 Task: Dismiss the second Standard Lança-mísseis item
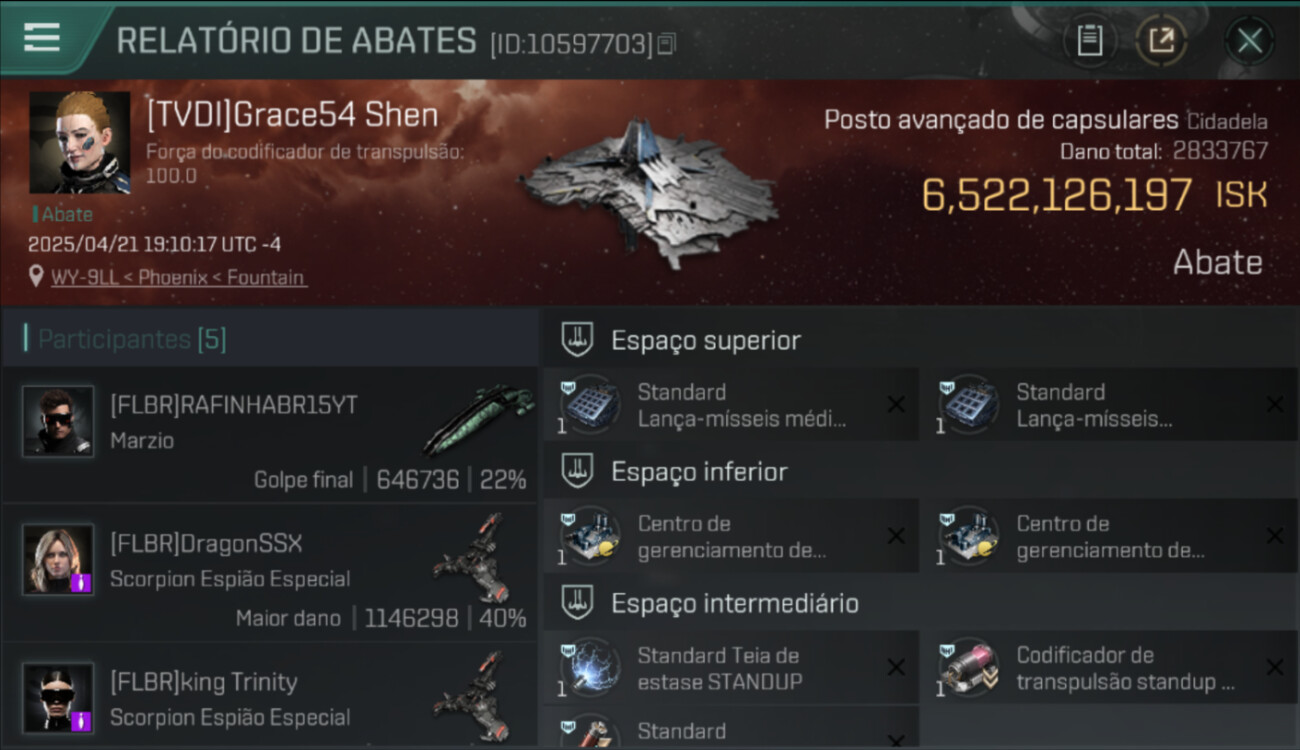pos(1275,404)
